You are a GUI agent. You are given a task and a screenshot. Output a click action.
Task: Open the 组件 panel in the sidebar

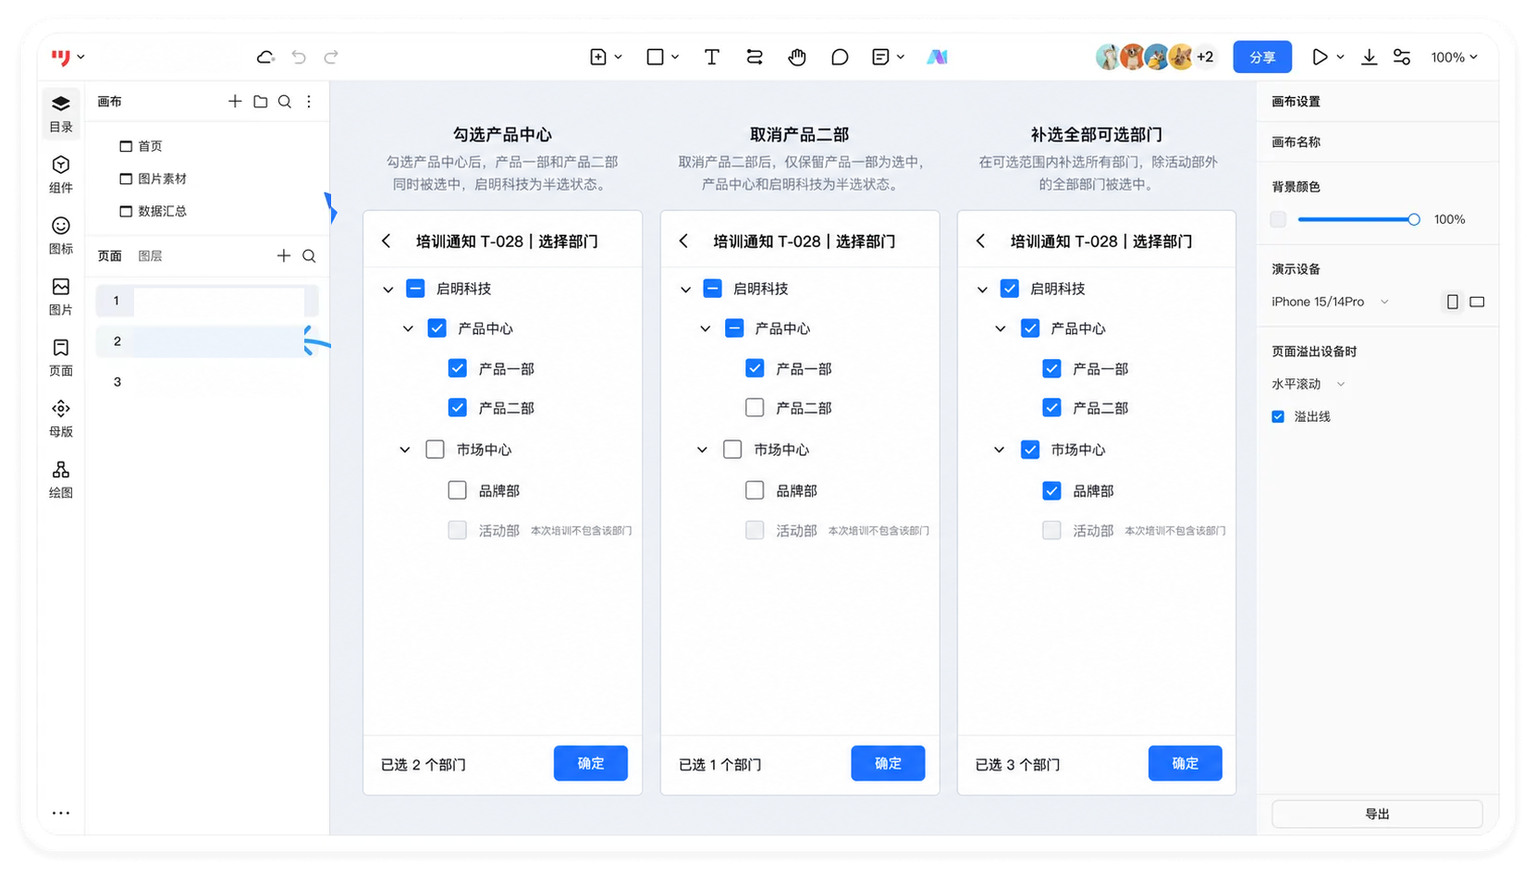tap(61, 174)
